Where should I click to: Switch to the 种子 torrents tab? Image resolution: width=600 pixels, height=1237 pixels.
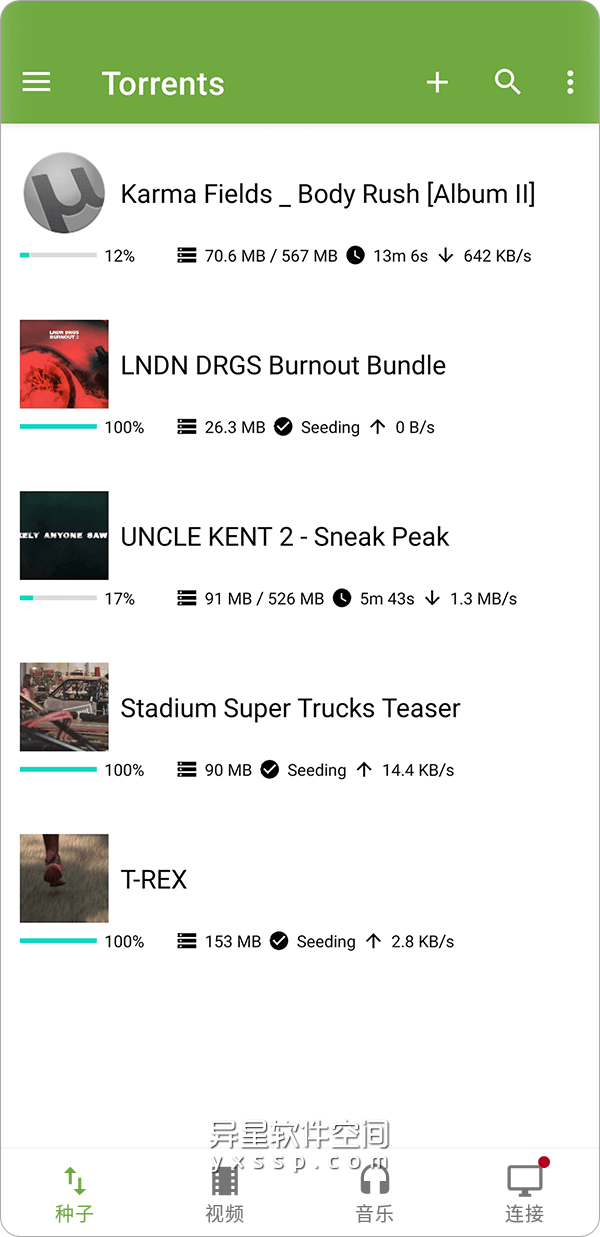(x=75, y=1194)
